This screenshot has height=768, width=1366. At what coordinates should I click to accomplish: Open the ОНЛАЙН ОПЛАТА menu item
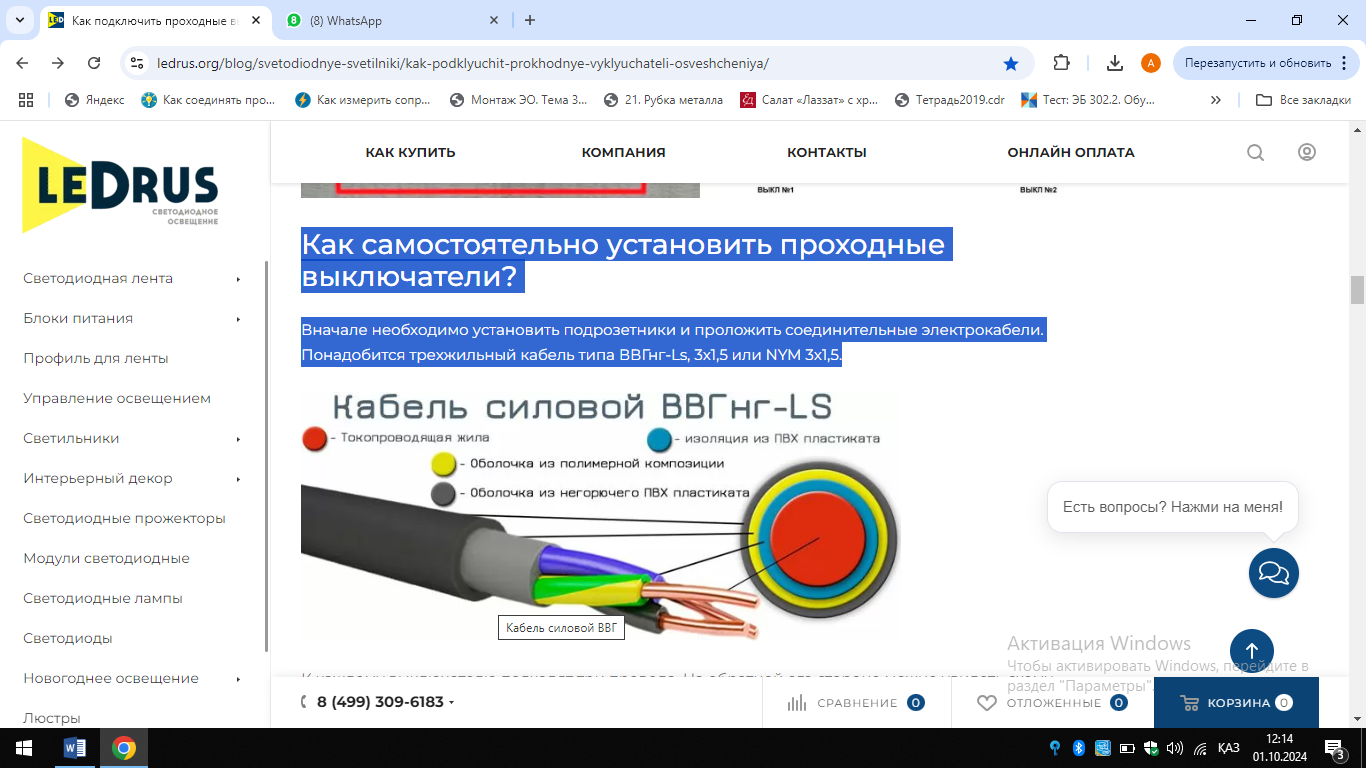pos(1071,153)
